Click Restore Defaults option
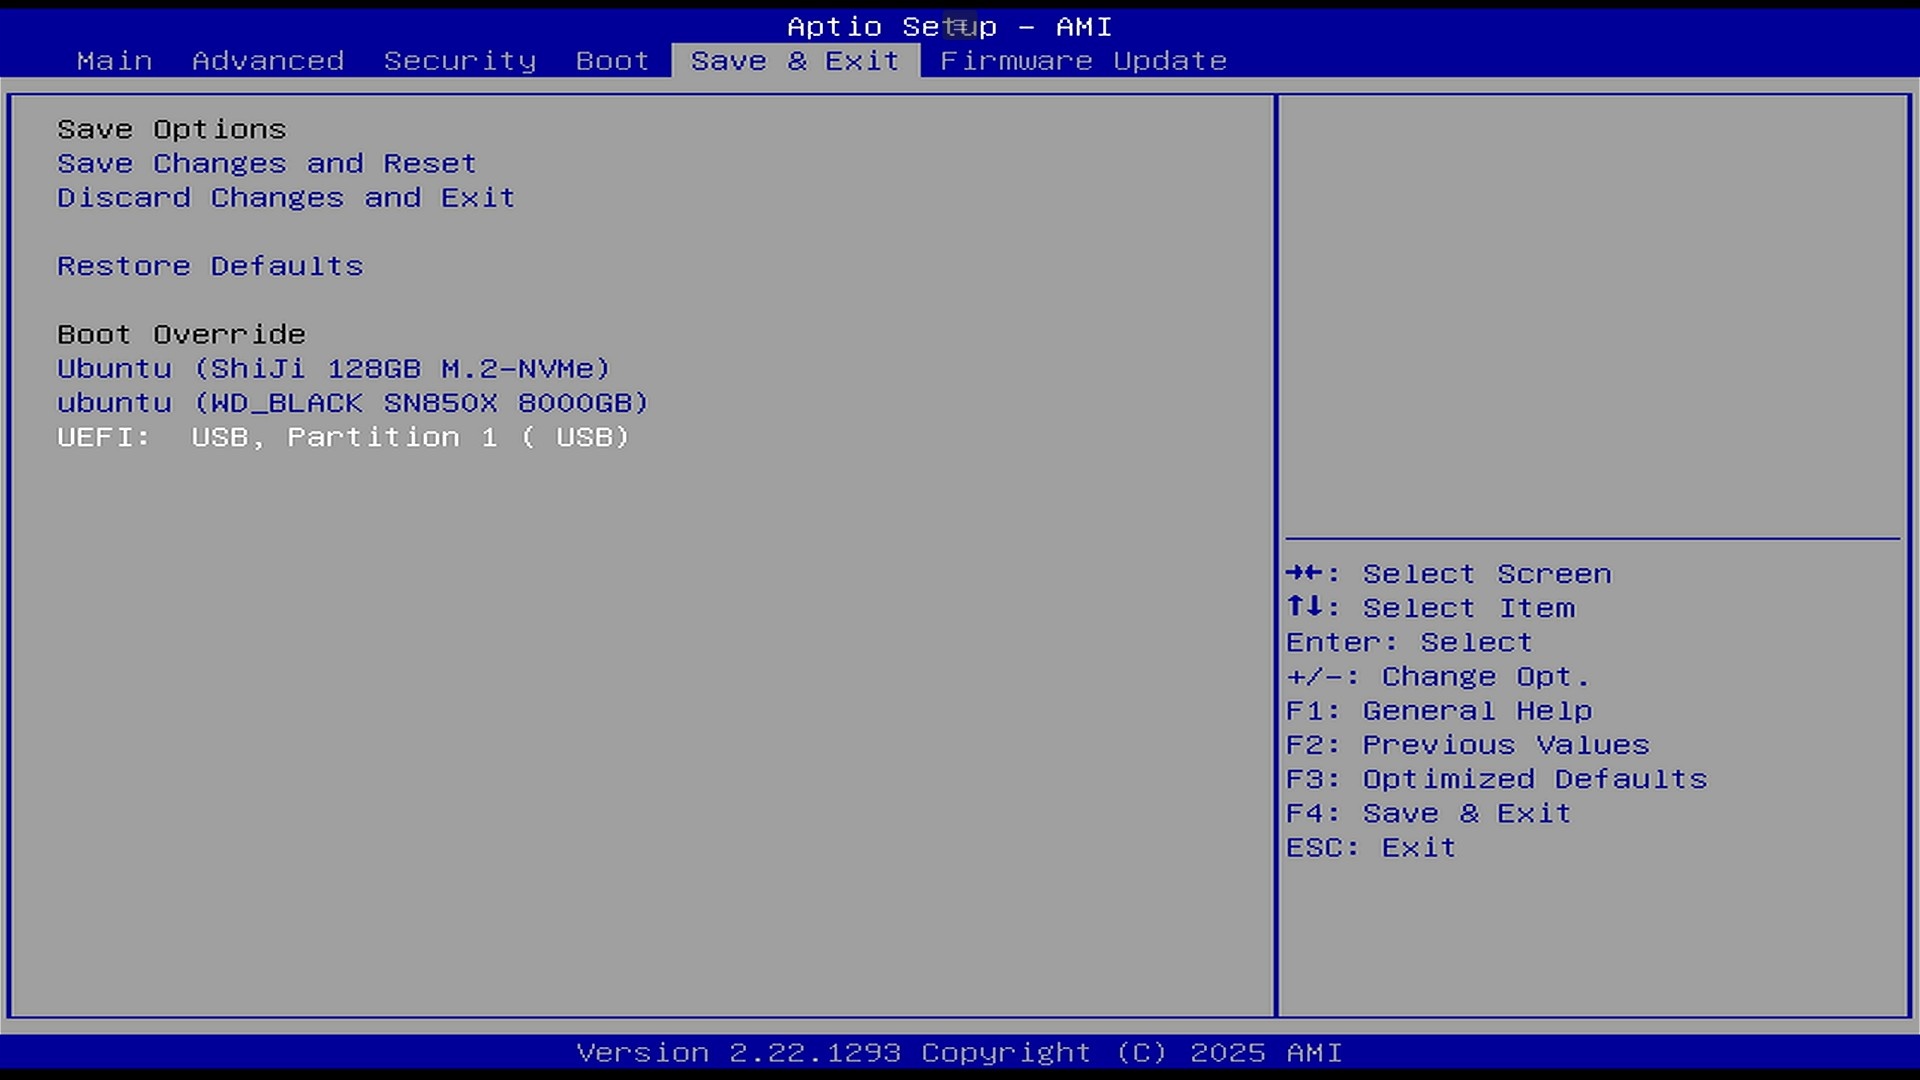This screenshot has height=1080, width=1920. click(210, 266)
